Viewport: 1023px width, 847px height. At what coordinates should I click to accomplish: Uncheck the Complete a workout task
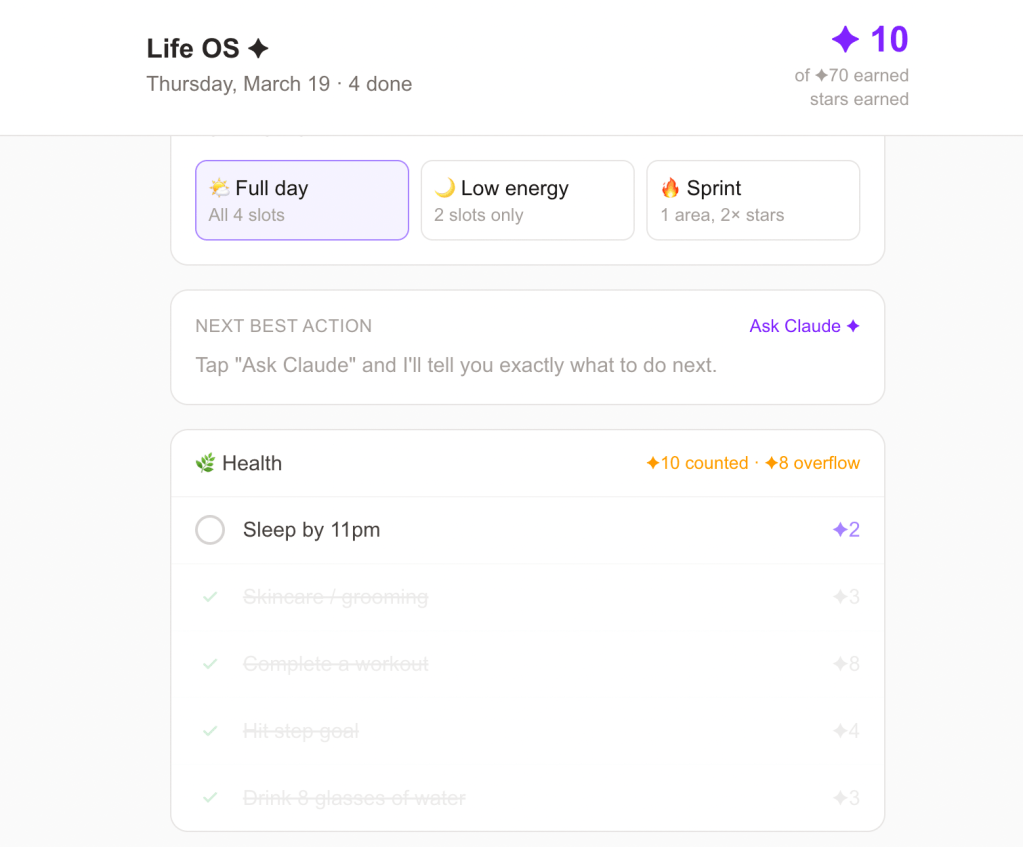[x=210, y=664]
